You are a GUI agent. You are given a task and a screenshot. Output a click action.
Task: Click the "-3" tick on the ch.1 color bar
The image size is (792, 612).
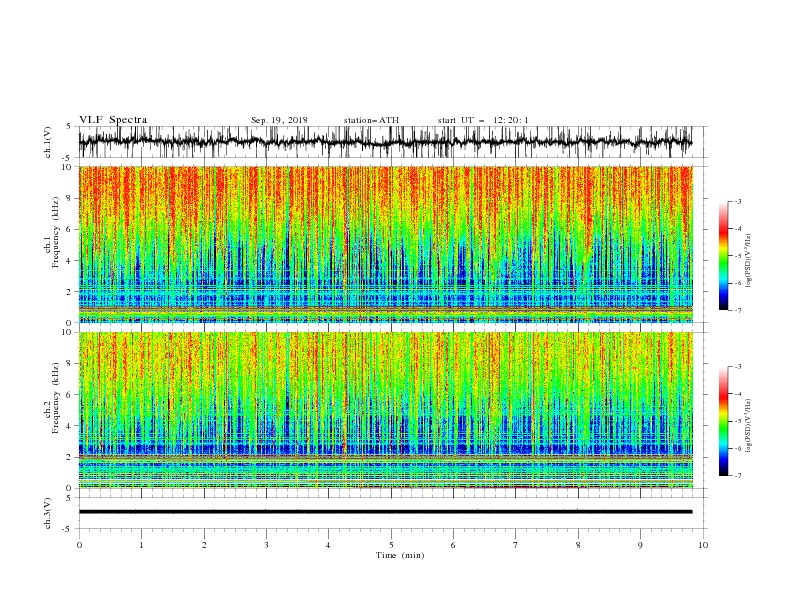(x=737, y=201)
